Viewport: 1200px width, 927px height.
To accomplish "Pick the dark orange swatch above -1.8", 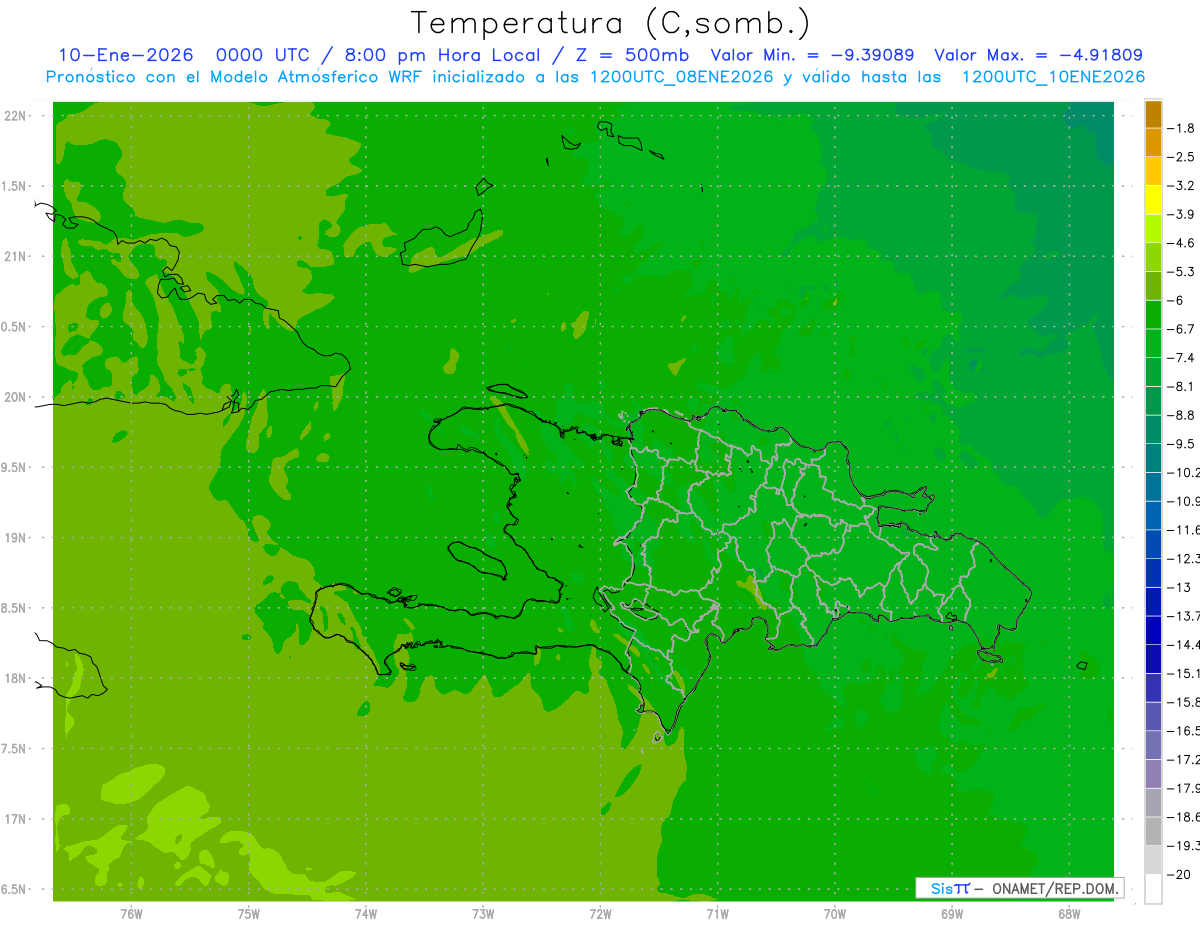I will click(x=1153, y=114).
